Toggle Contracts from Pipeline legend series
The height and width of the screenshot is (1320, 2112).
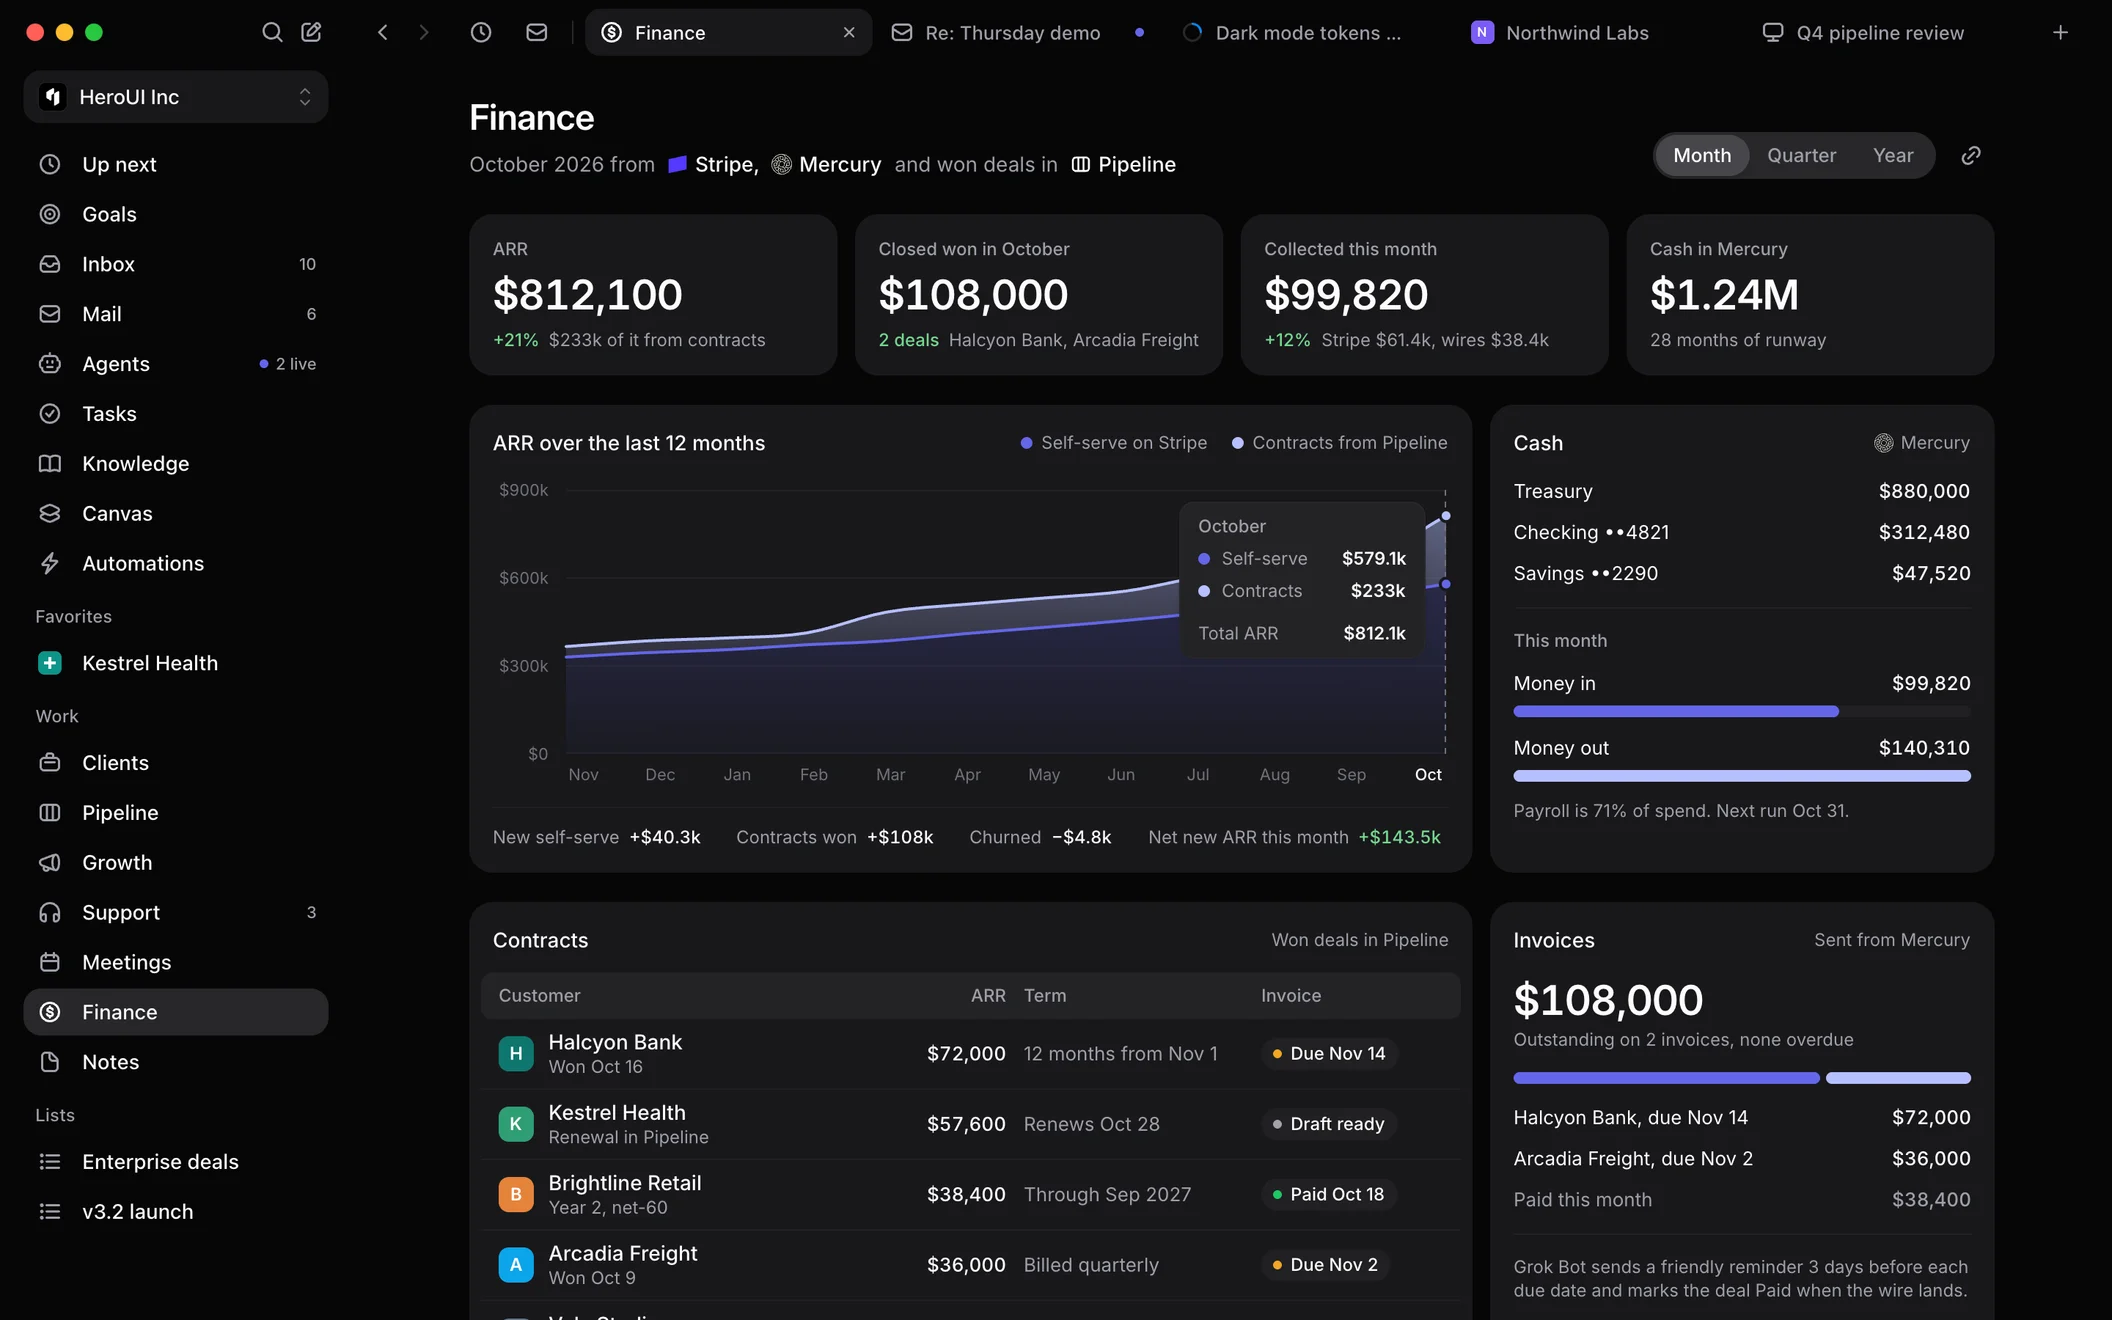click(1339, 442)
